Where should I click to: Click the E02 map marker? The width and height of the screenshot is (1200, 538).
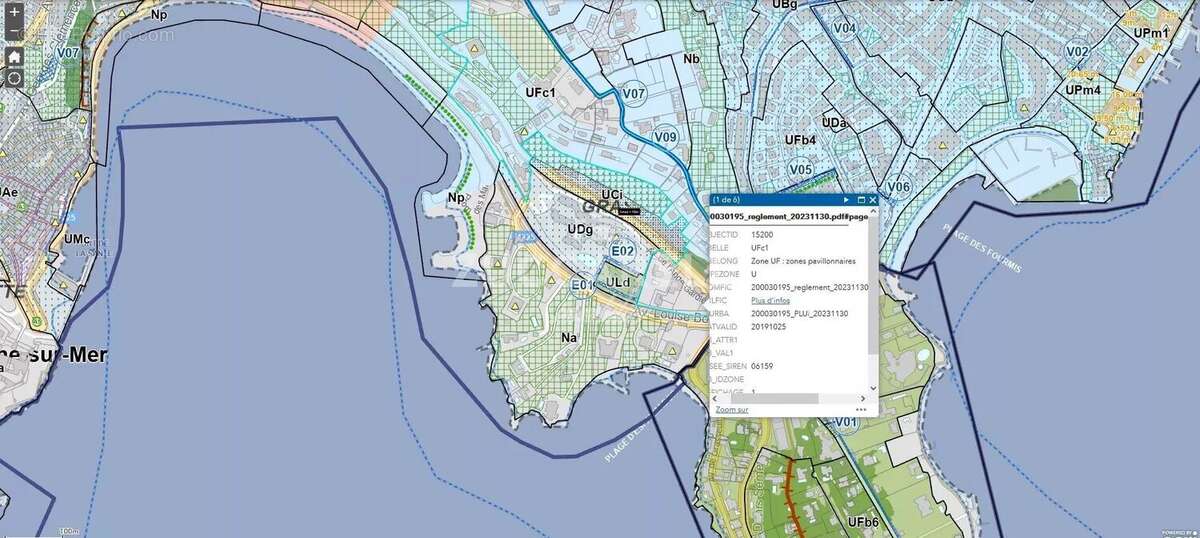(622, 251)
